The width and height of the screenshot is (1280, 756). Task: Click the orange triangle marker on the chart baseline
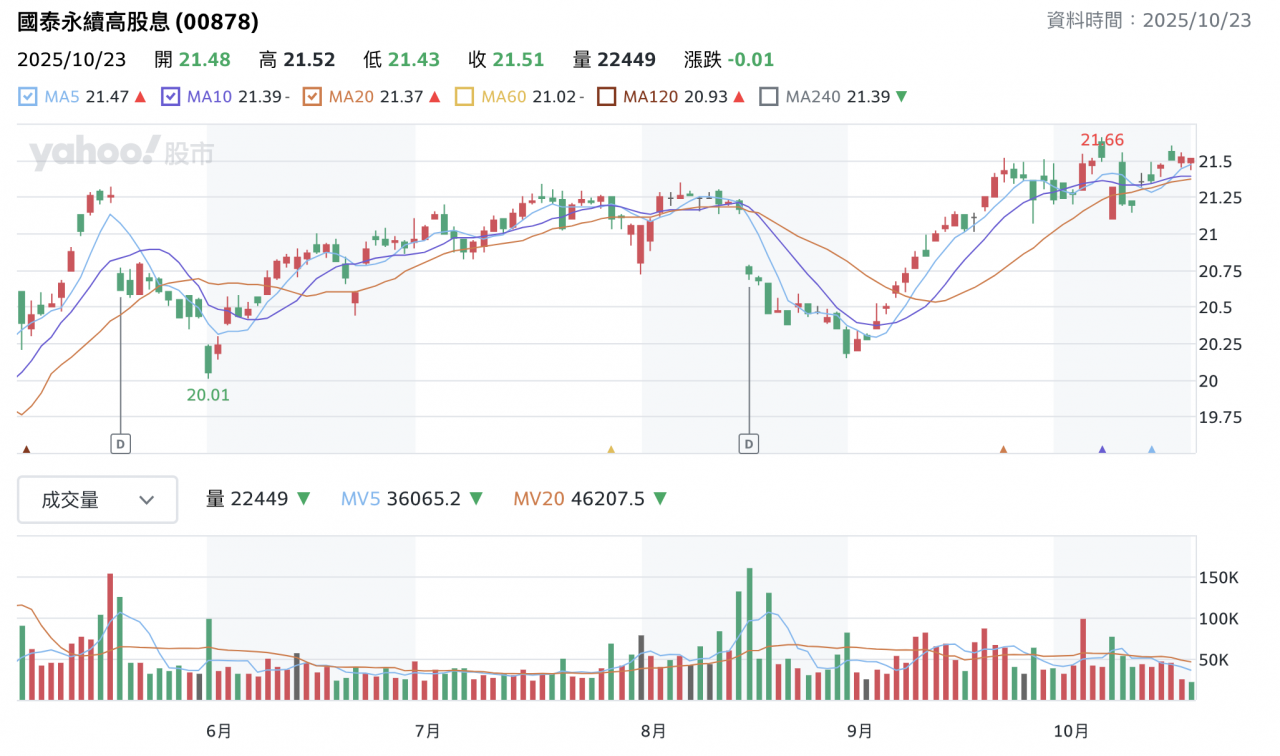tap(1003, 450)
